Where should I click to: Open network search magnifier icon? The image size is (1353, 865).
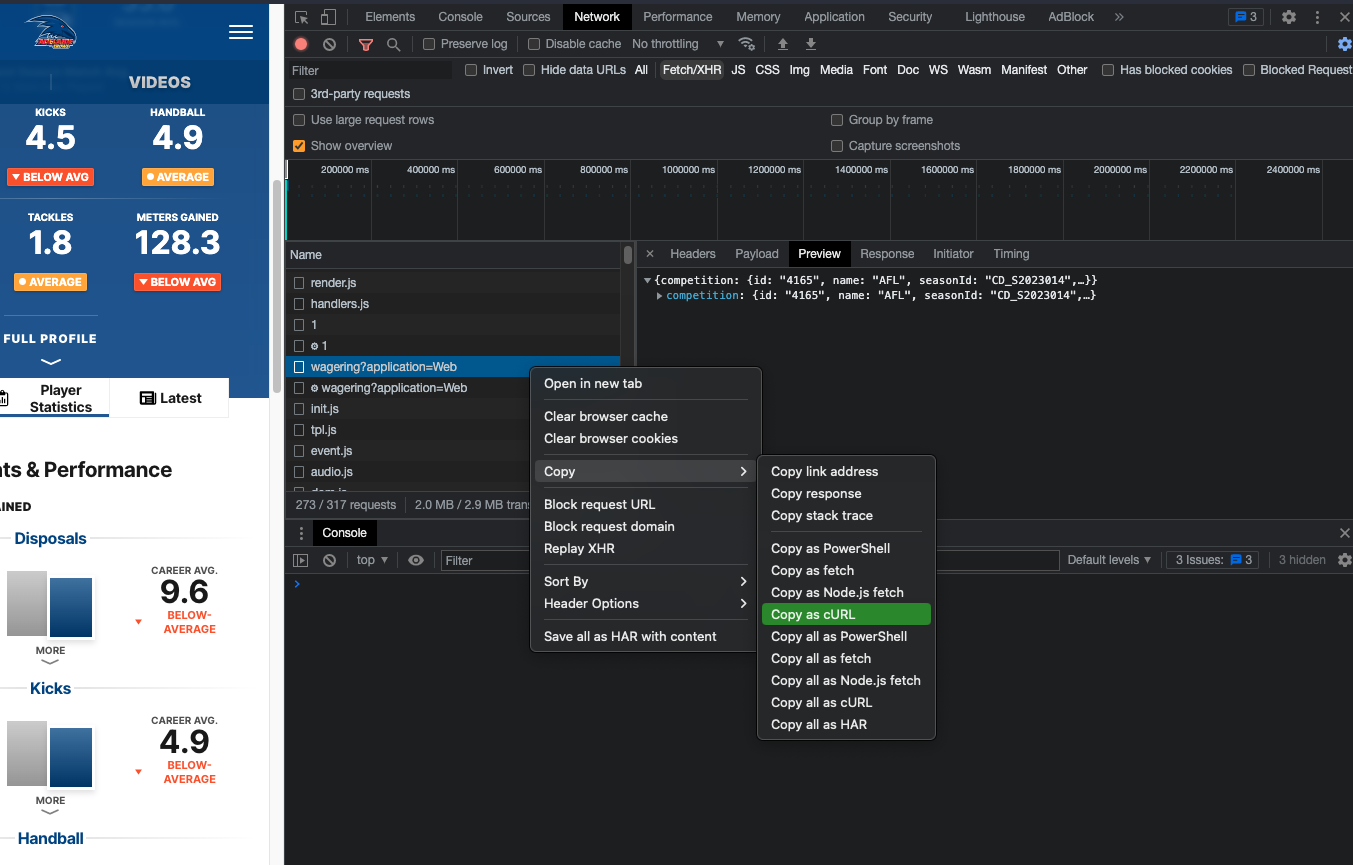pos(394,44)
